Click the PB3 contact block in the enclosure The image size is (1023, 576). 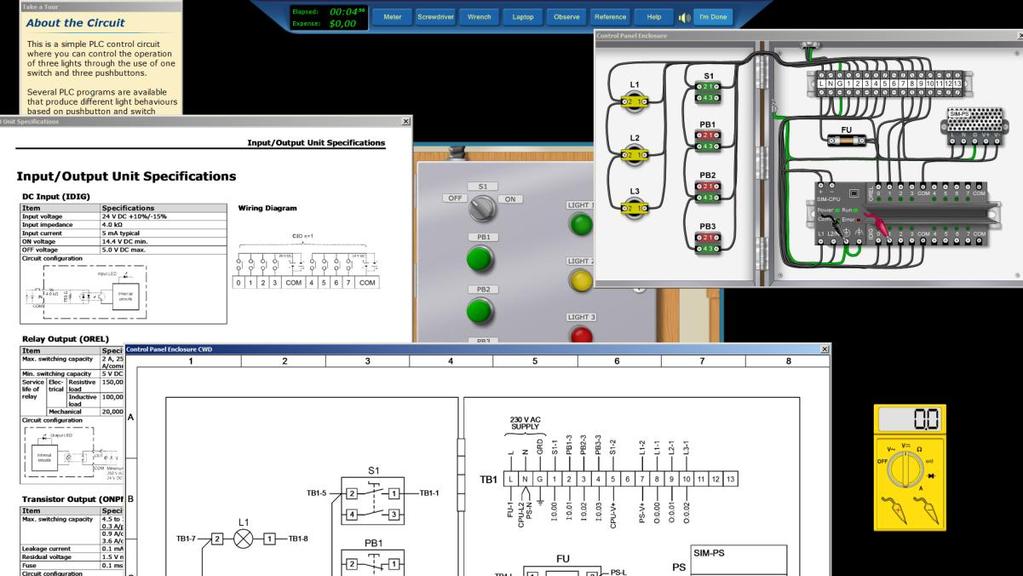[708, 242]
